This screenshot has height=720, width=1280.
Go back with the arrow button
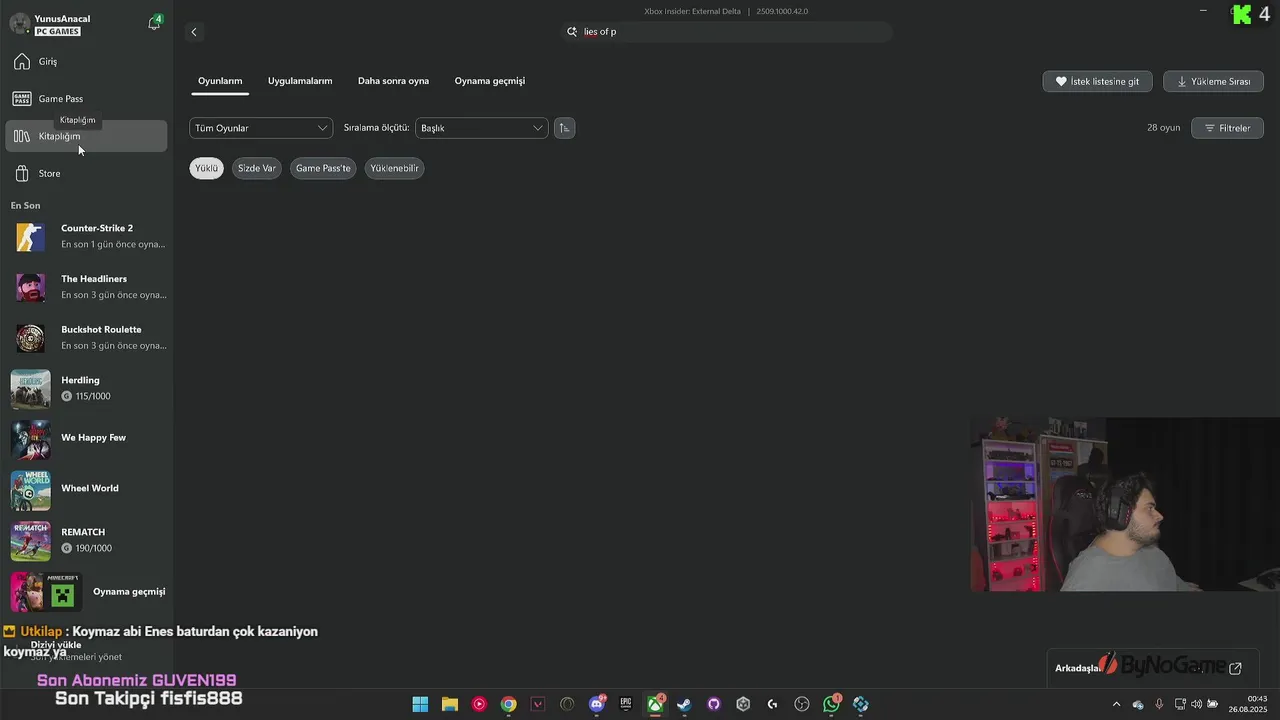[194, 32]
